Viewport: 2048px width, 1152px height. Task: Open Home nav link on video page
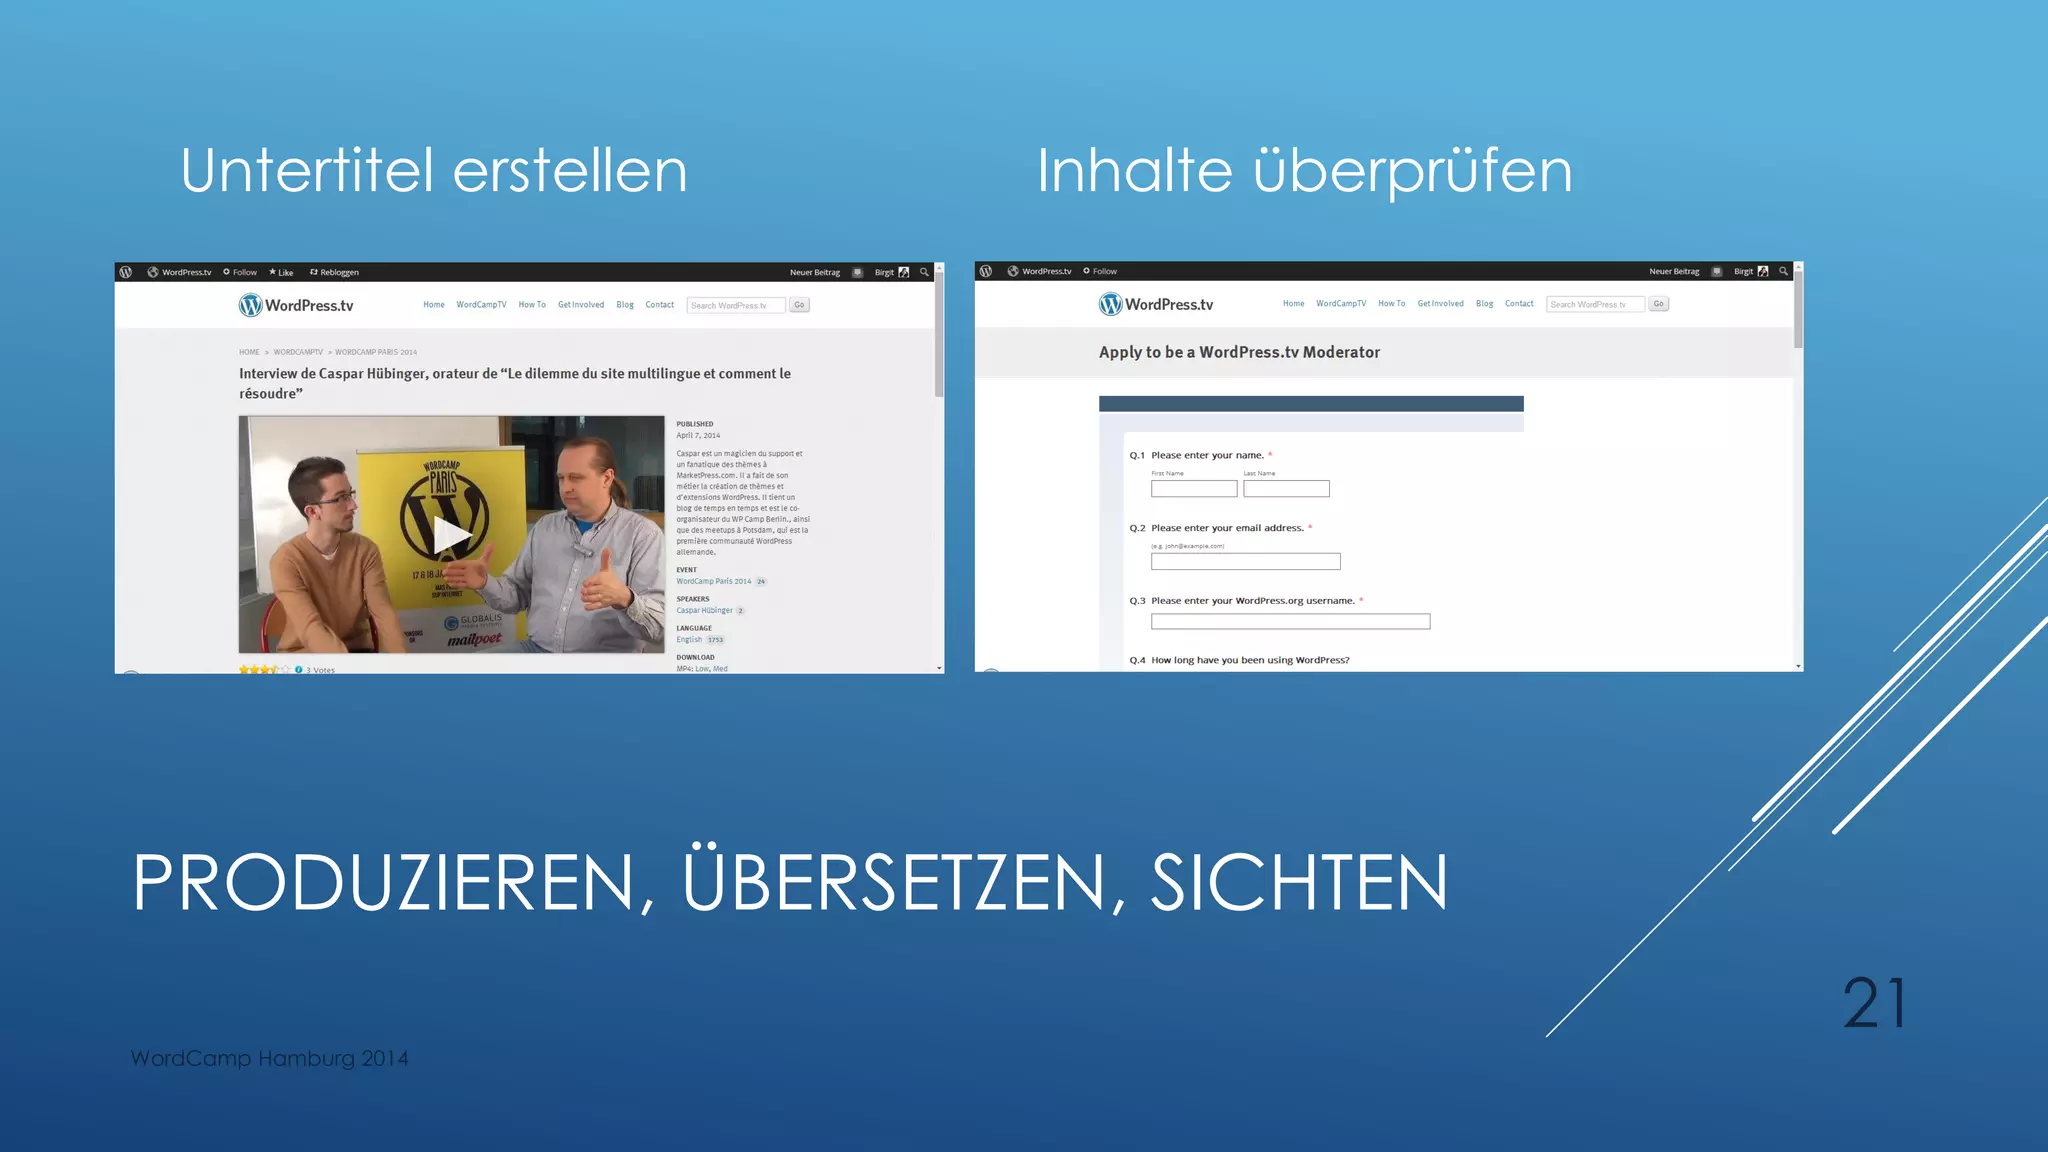pyautogui.click(x=434, y=305)
